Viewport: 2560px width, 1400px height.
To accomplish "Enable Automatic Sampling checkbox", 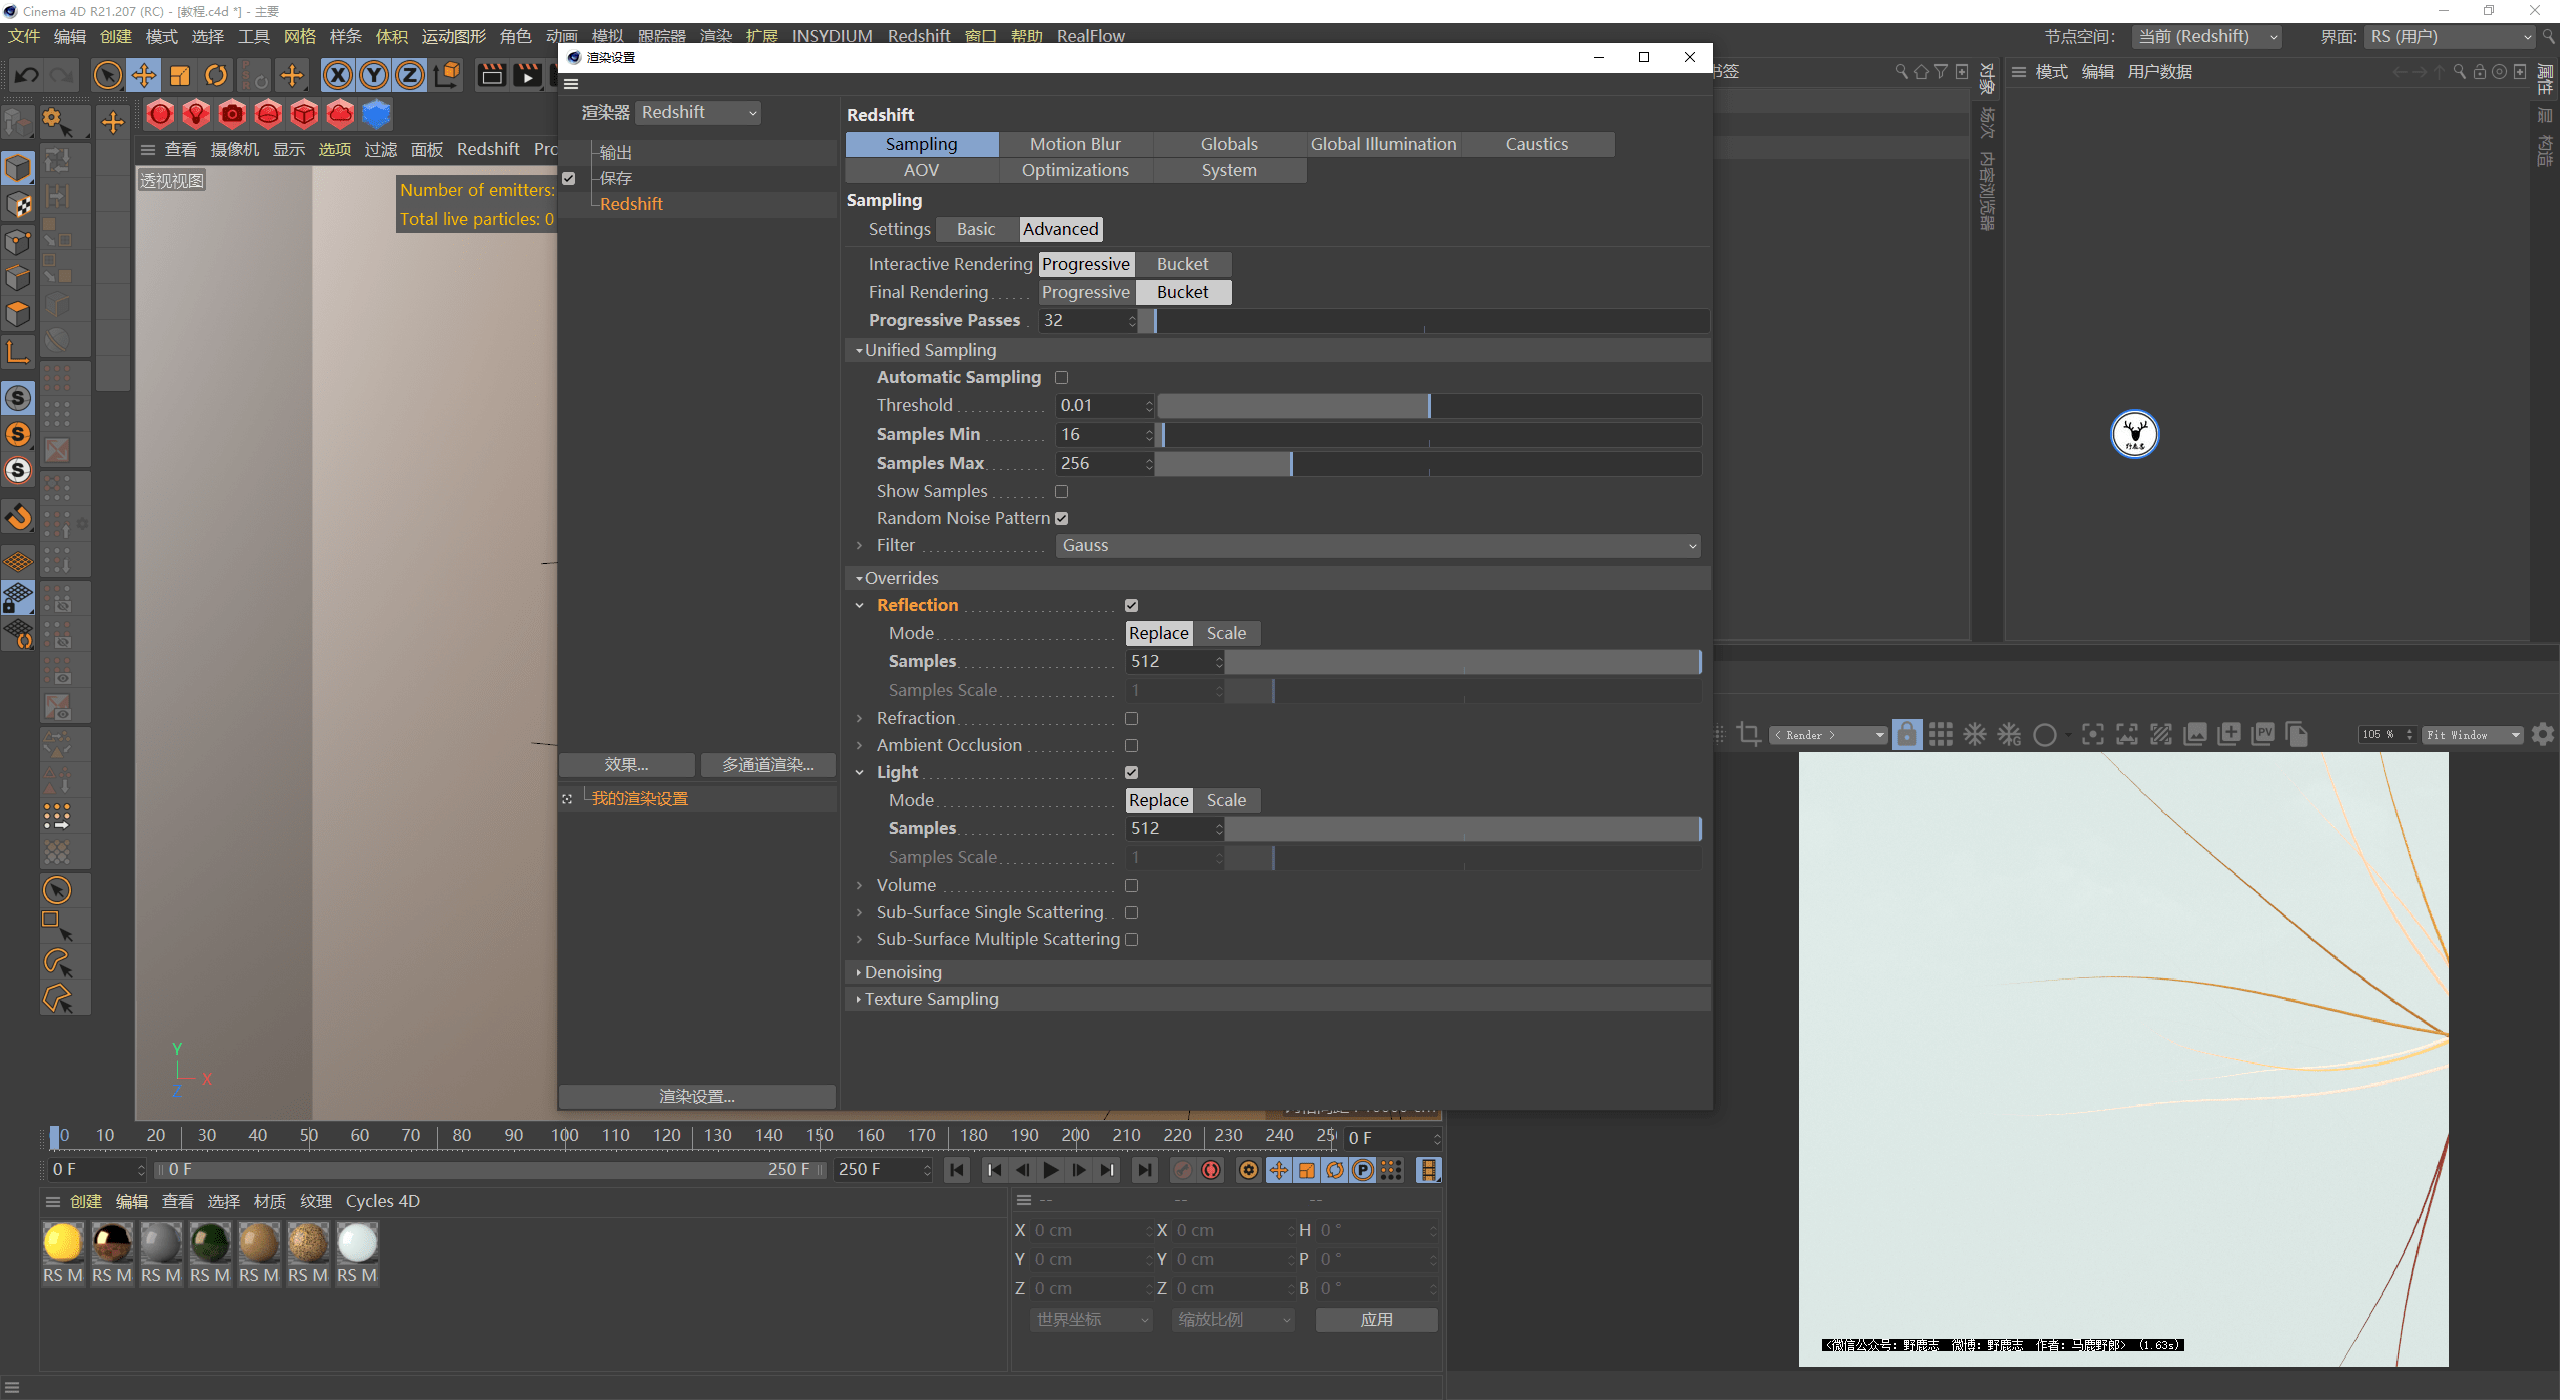I will (x=1062, y=378).
